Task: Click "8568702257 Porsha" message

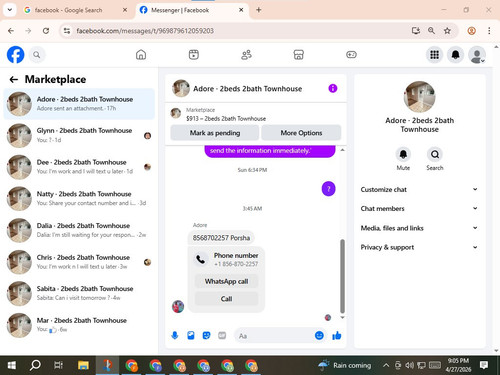Action: click(221, 238)
